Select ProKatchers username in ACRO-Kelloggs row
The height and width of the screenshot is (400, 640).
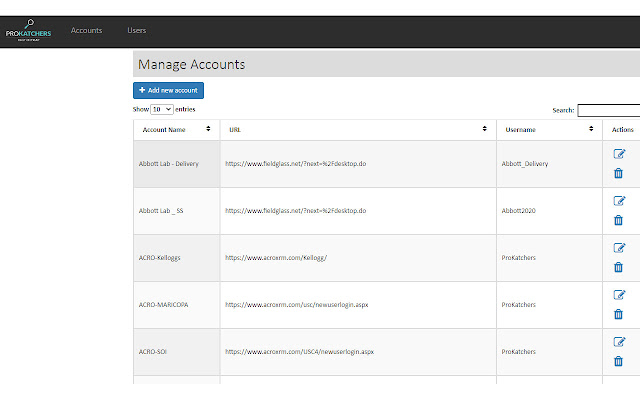[x=549, y=258]
